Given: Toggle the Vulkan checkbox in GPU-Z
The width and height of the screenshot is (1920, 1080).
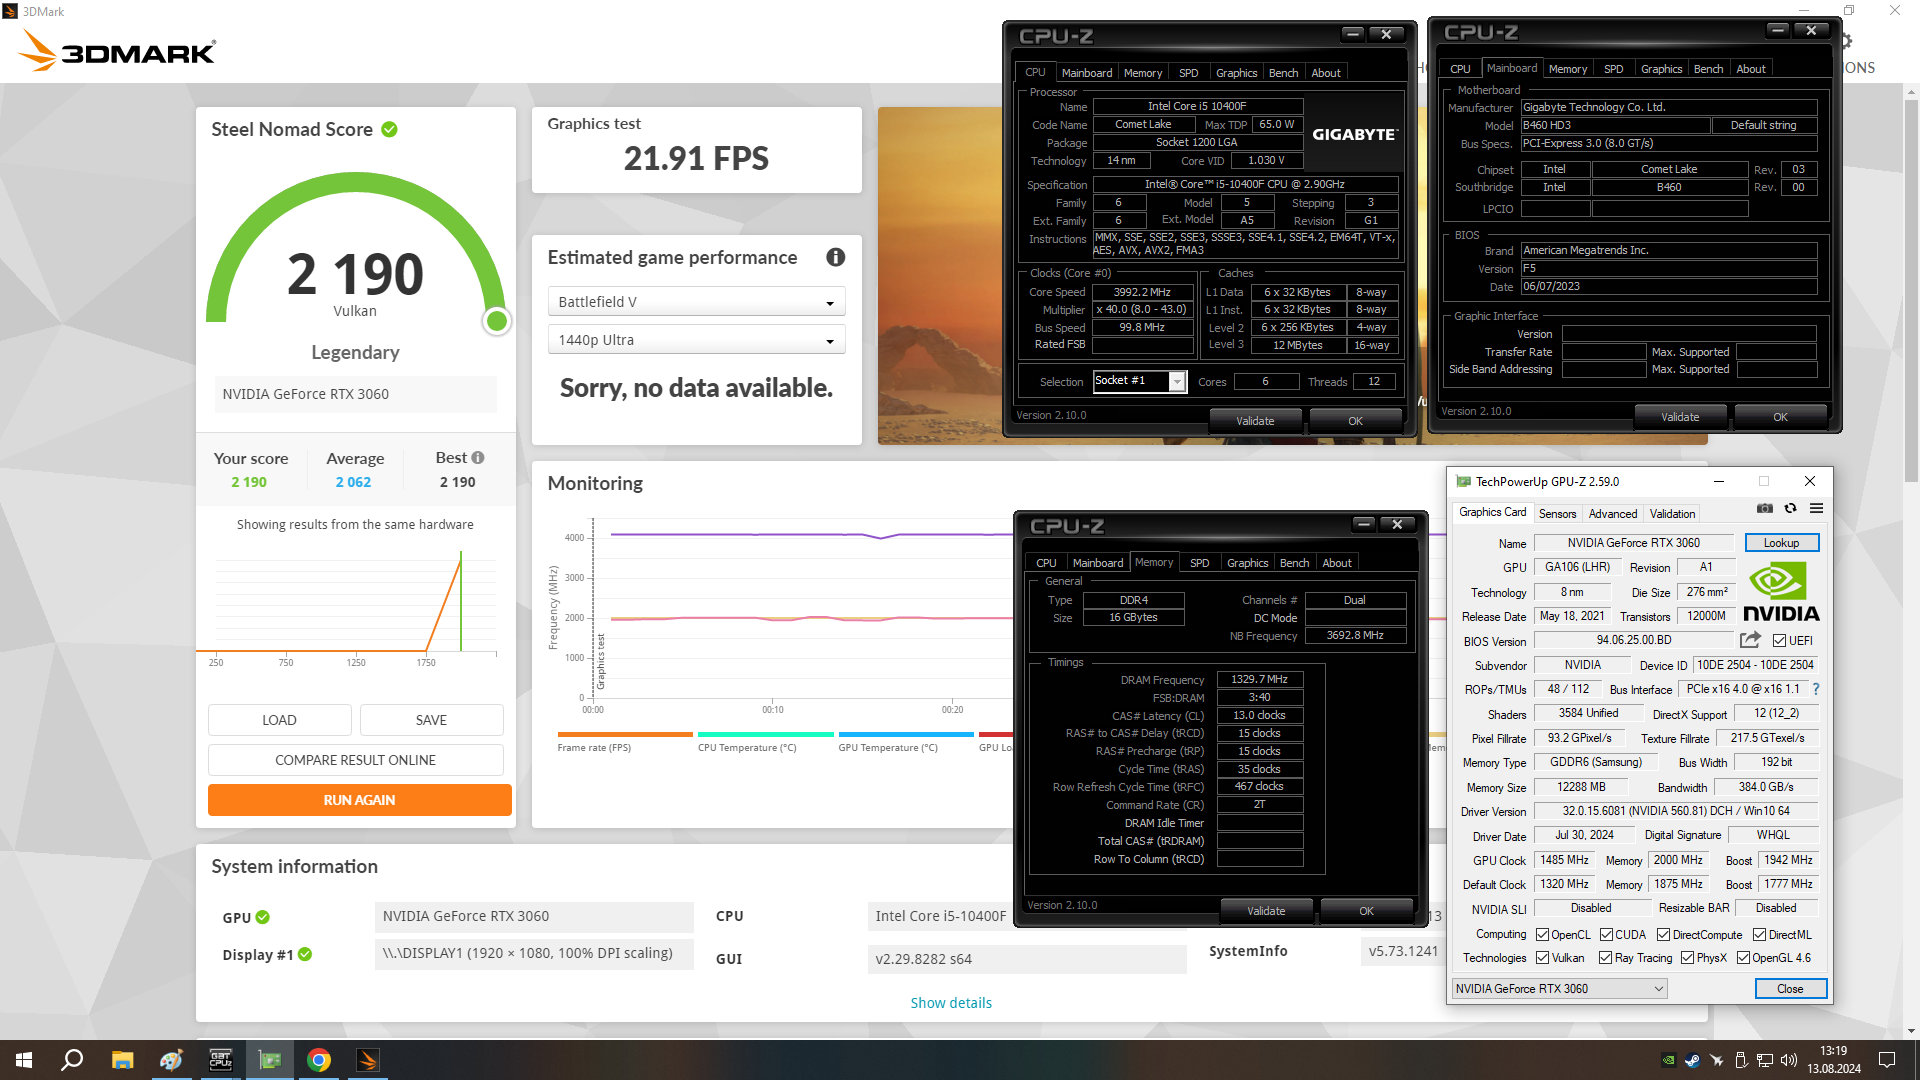Looking at the screenshot, I should pyautogui.click(x=1543, y=958).
